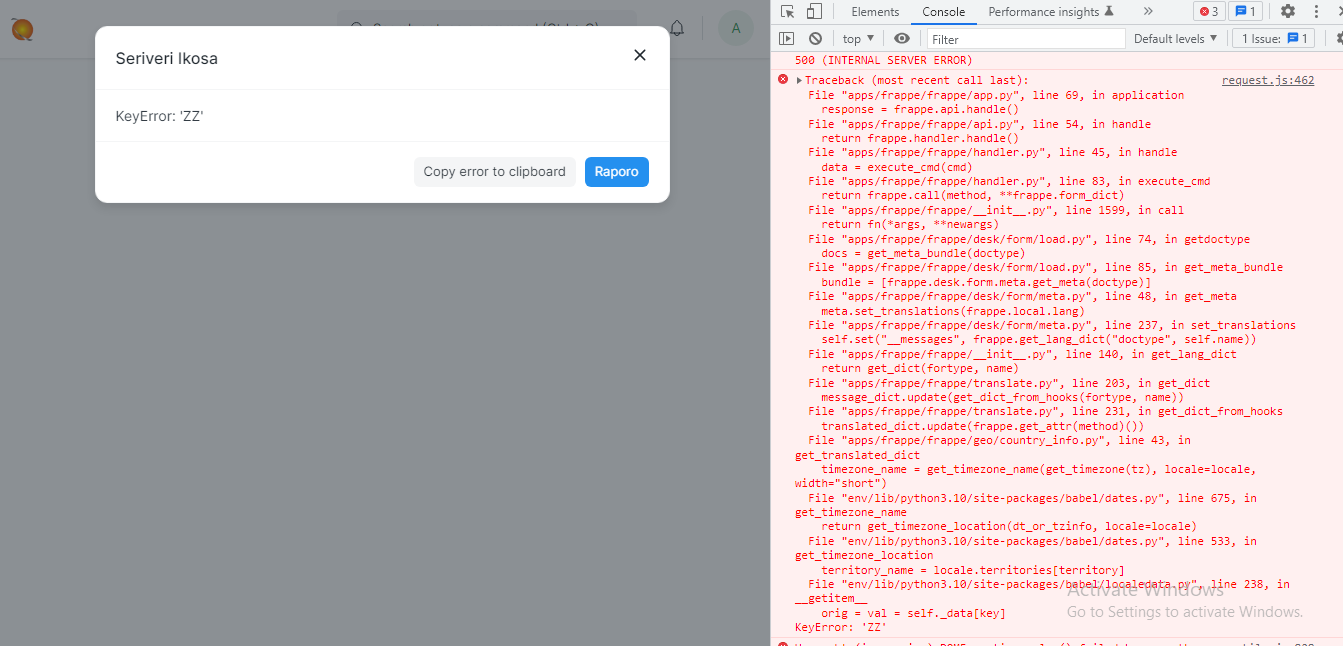Open the top JavaScript context dropdown
The width and height of the screenshot is (1343, 646).
(x=858, y=39)
